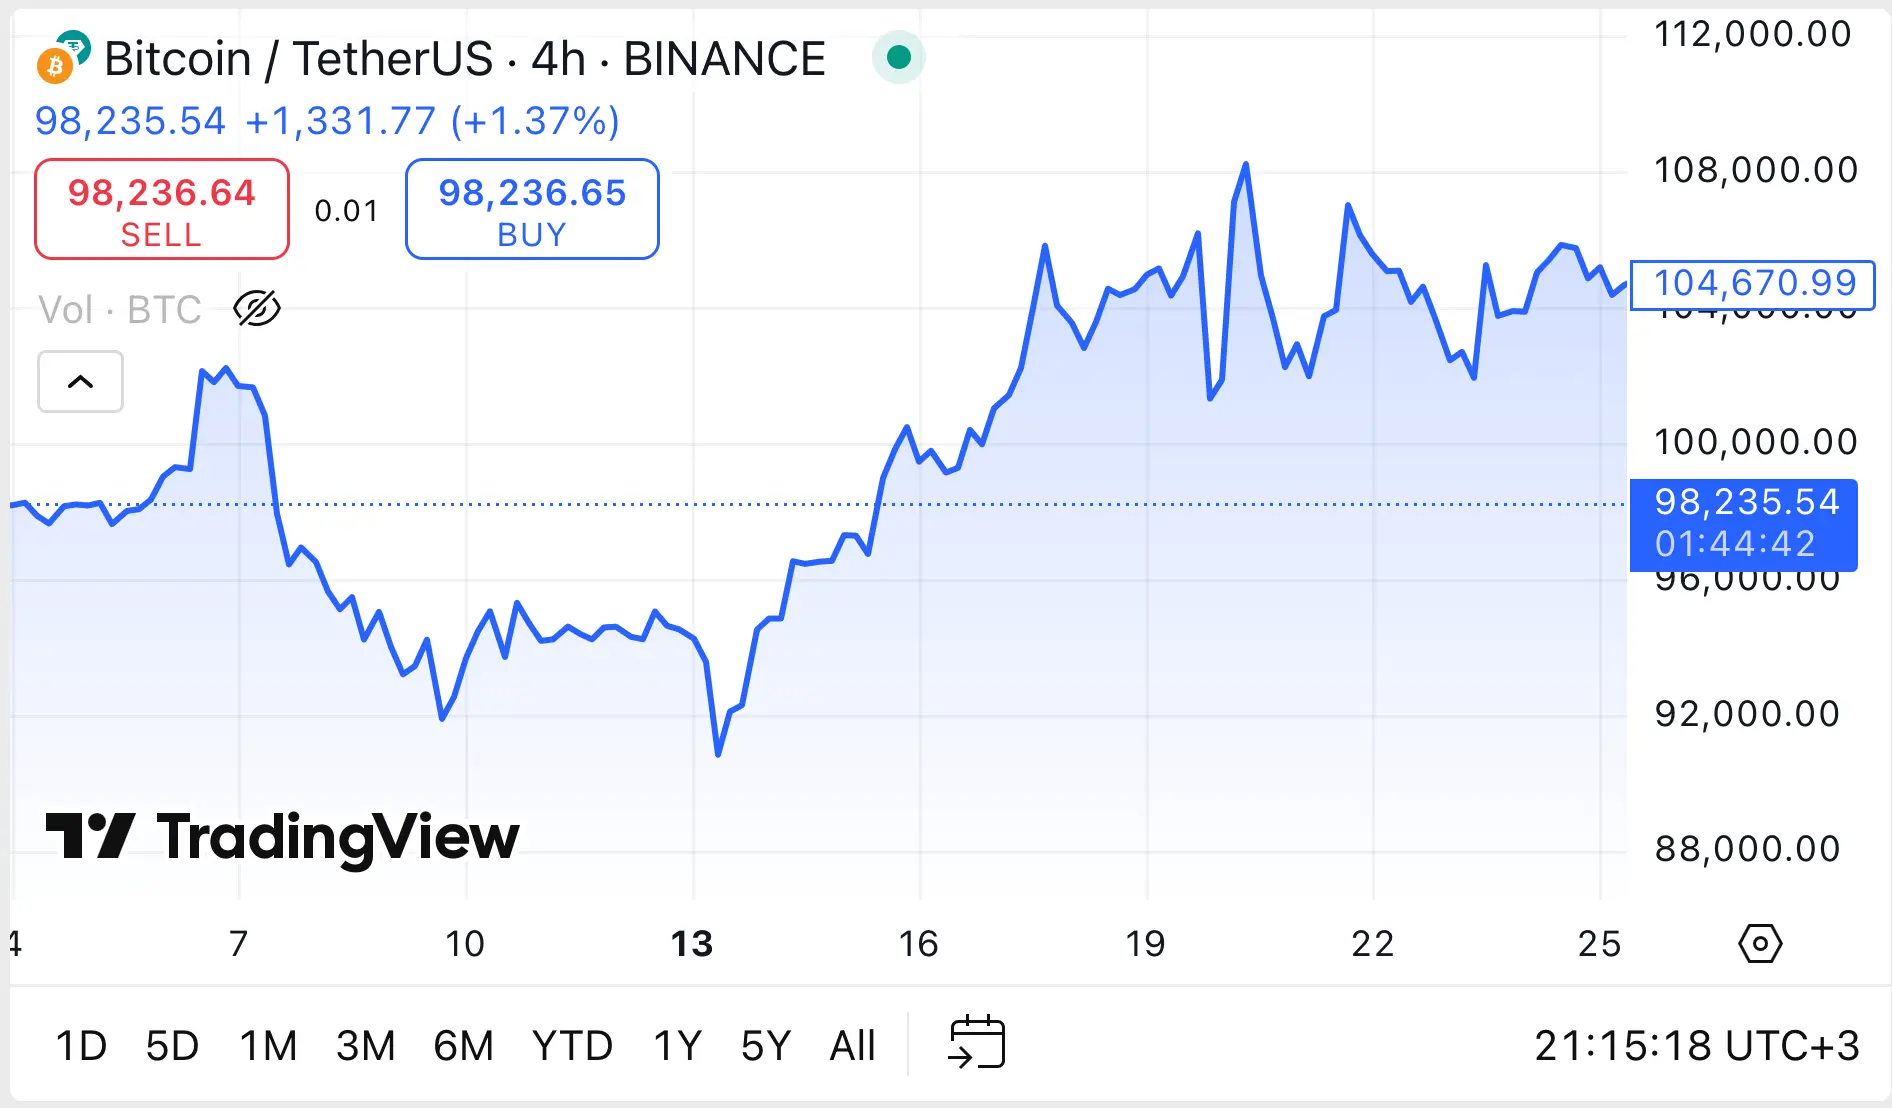The height and width of the screenshot is (1108, 1892).
Task: Open chart settings hexagon gear icon
Action: pos(1760,943)
